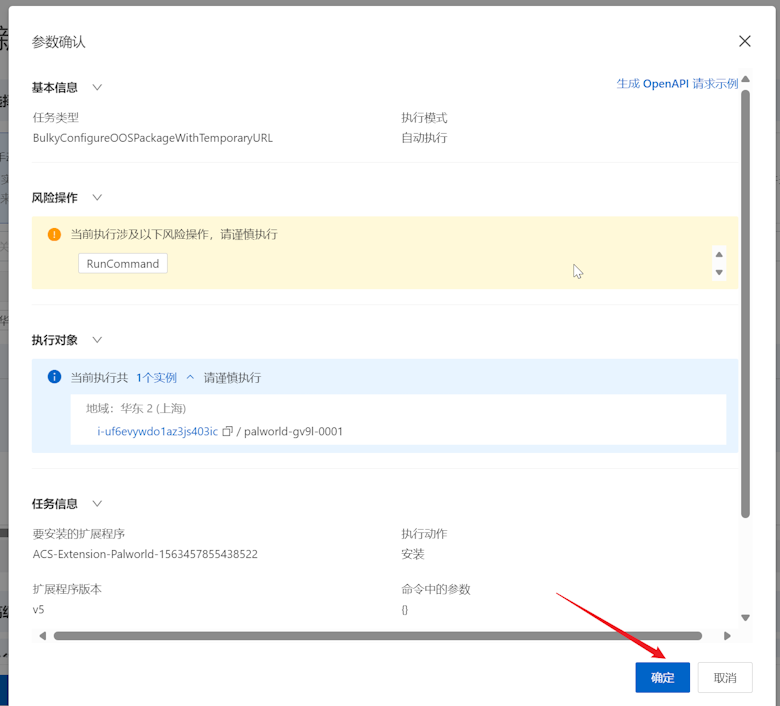Image resolution: width=780 pixels, height=706 pixels.
Task: Select the text BulkyConfigureOOSPackageWithTemporaryURL
Action: click(153, 138)
